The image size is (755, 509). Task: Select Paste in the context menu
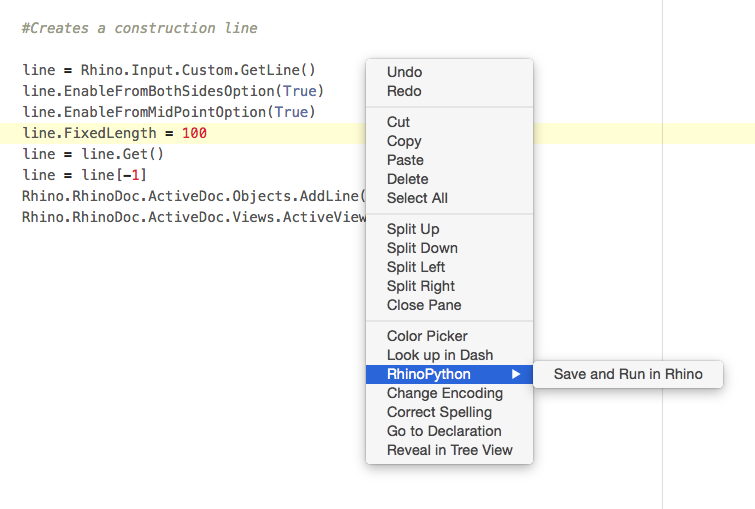click(449, 160)
